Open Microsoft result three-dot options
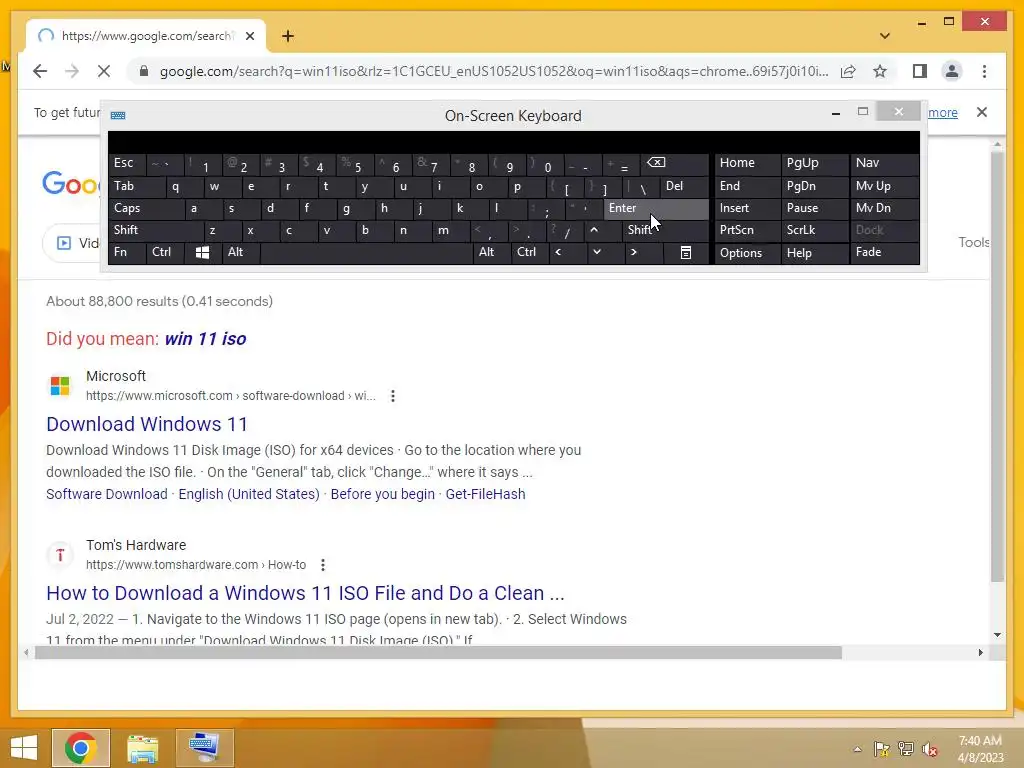This screenshot has width=1024, height=768. point(392,396)
